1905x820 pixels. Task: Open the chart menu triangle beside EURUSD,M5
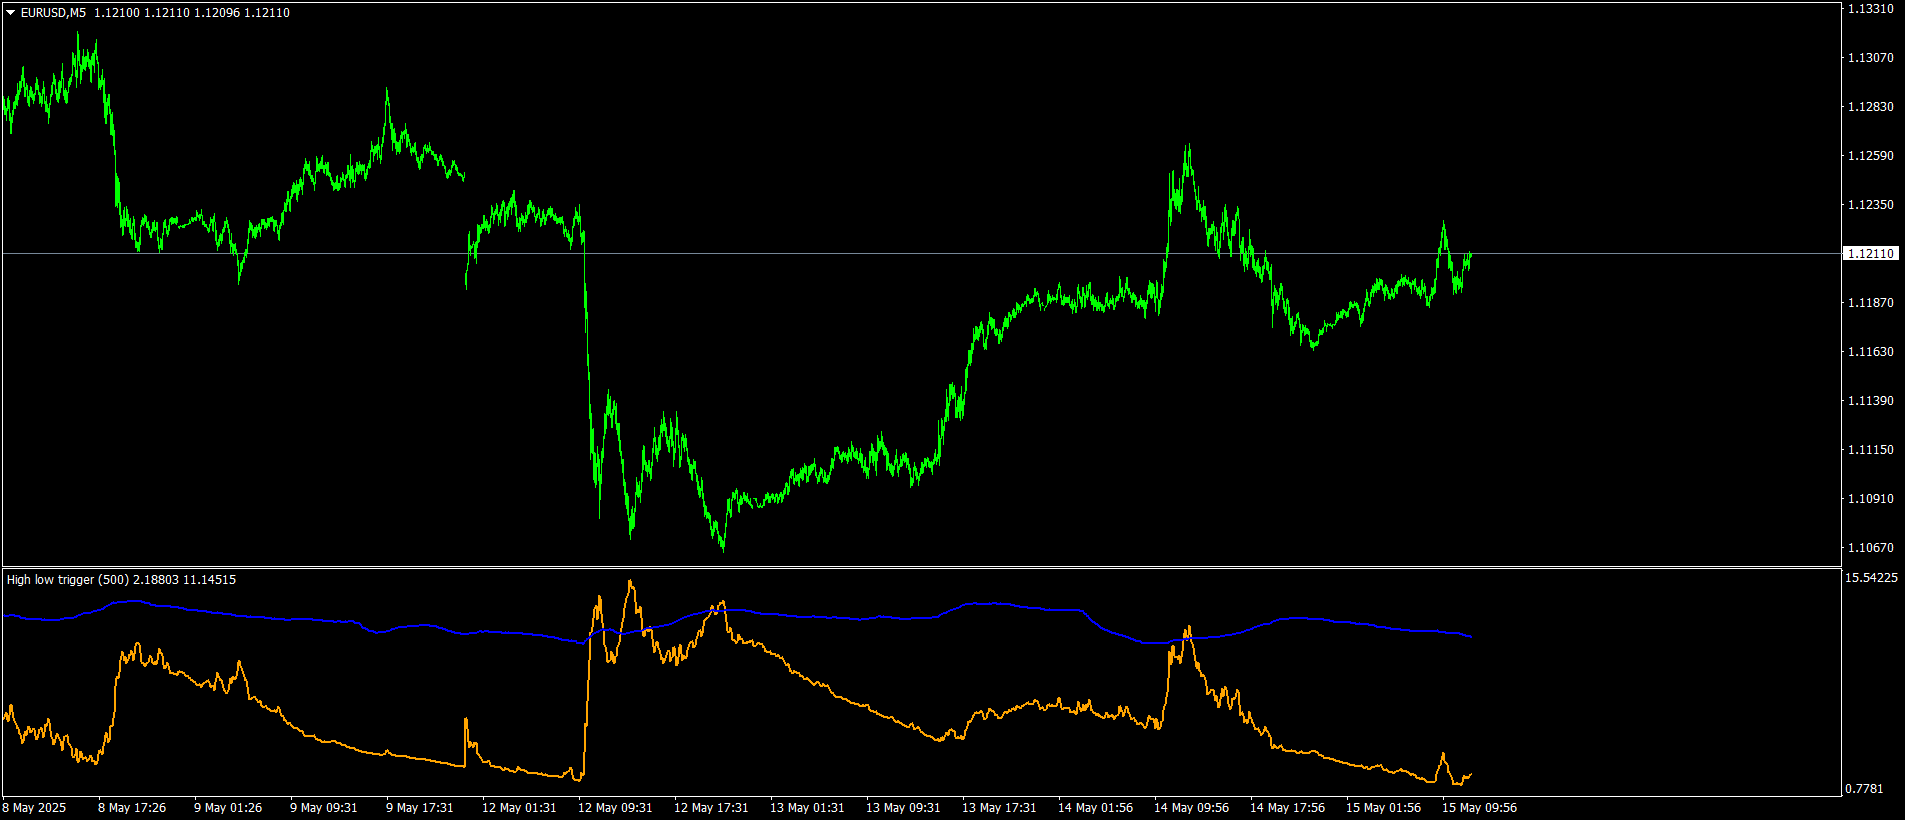(x=10, y=13)
